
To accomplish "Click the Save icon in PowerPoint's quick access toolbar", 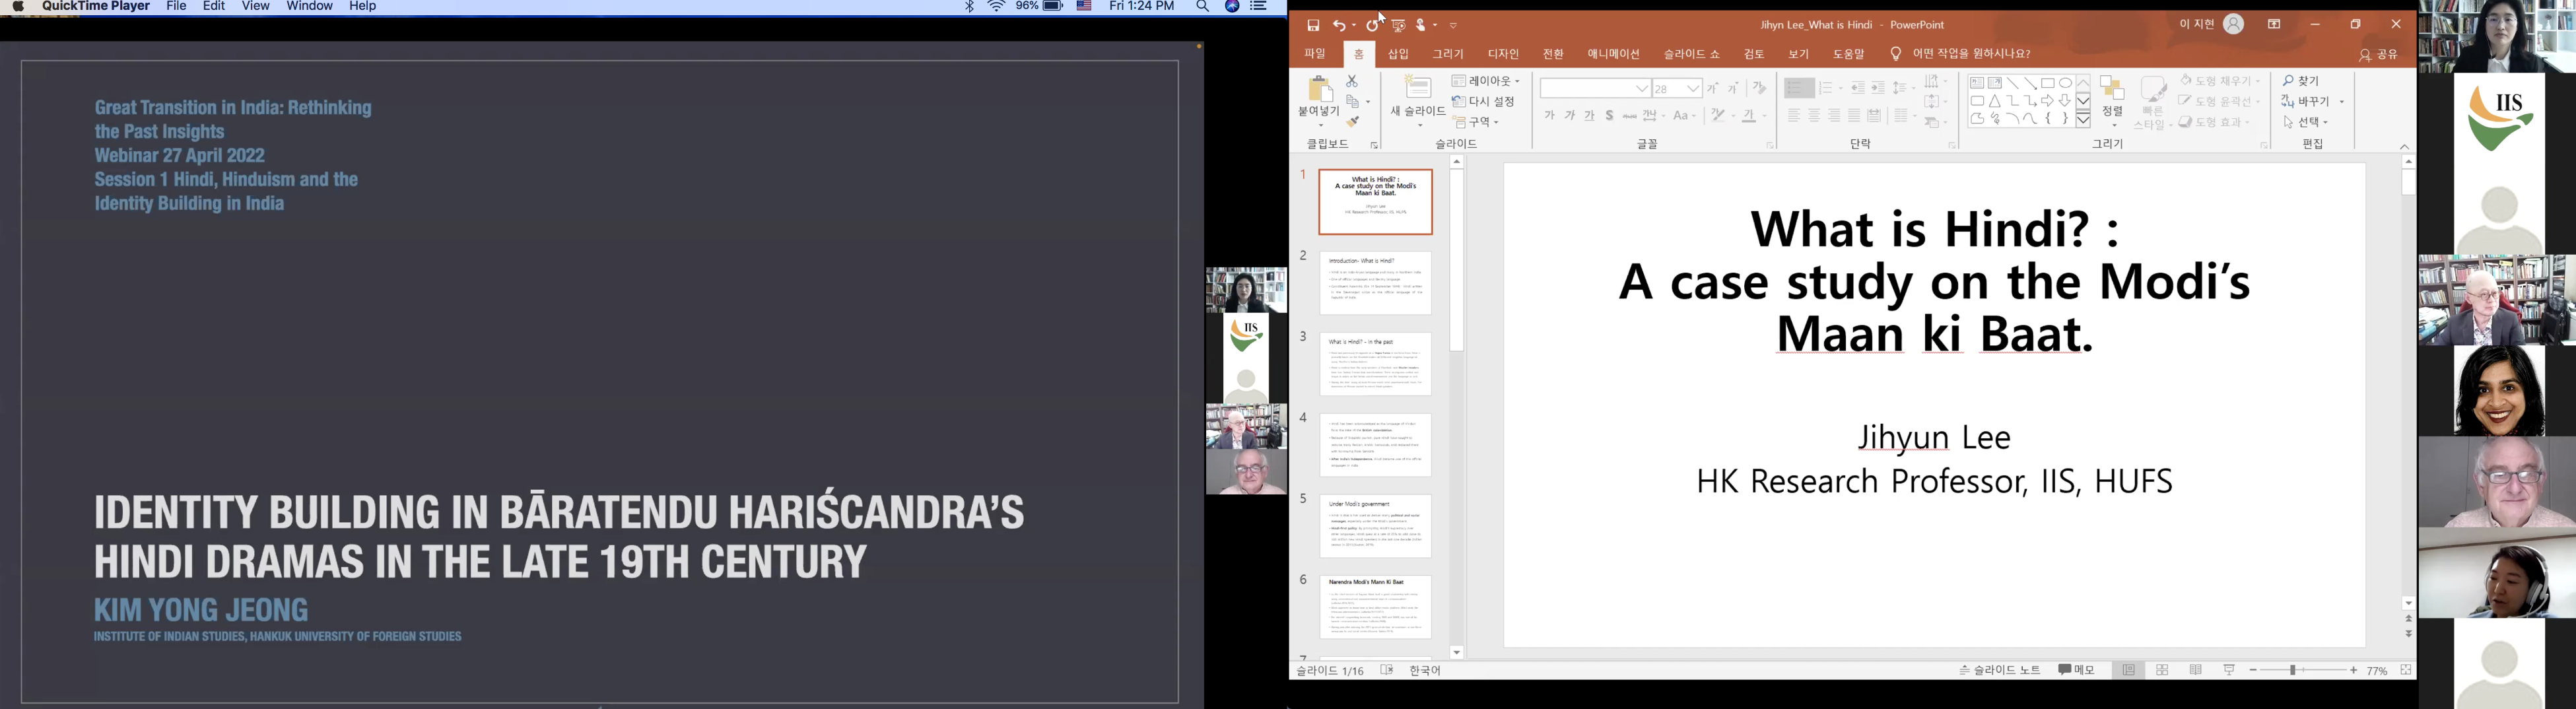I will tap(1313, 25).
